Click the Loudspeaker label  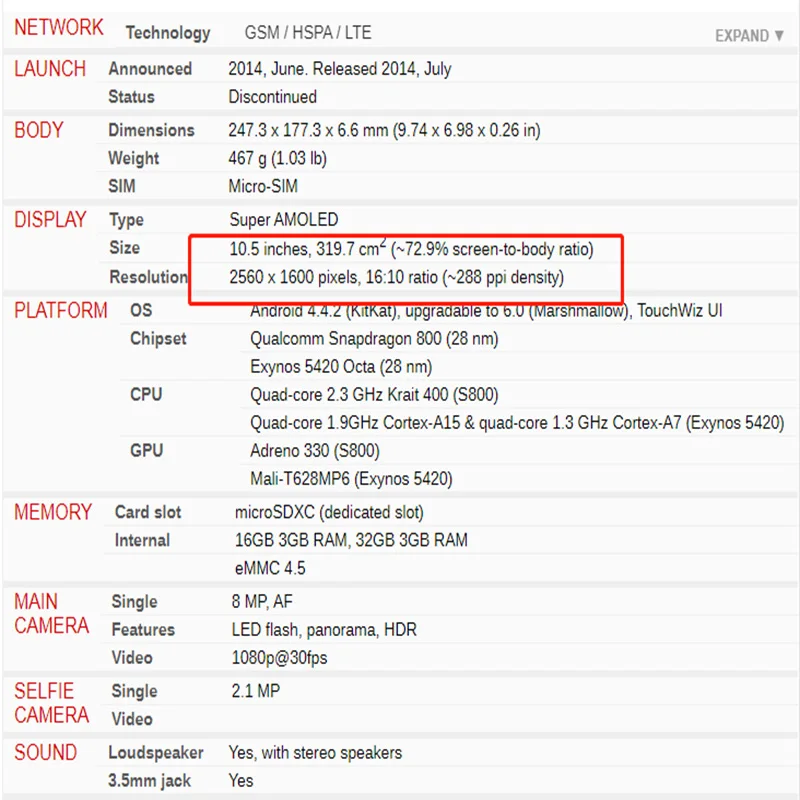click(x=156, y=753)
